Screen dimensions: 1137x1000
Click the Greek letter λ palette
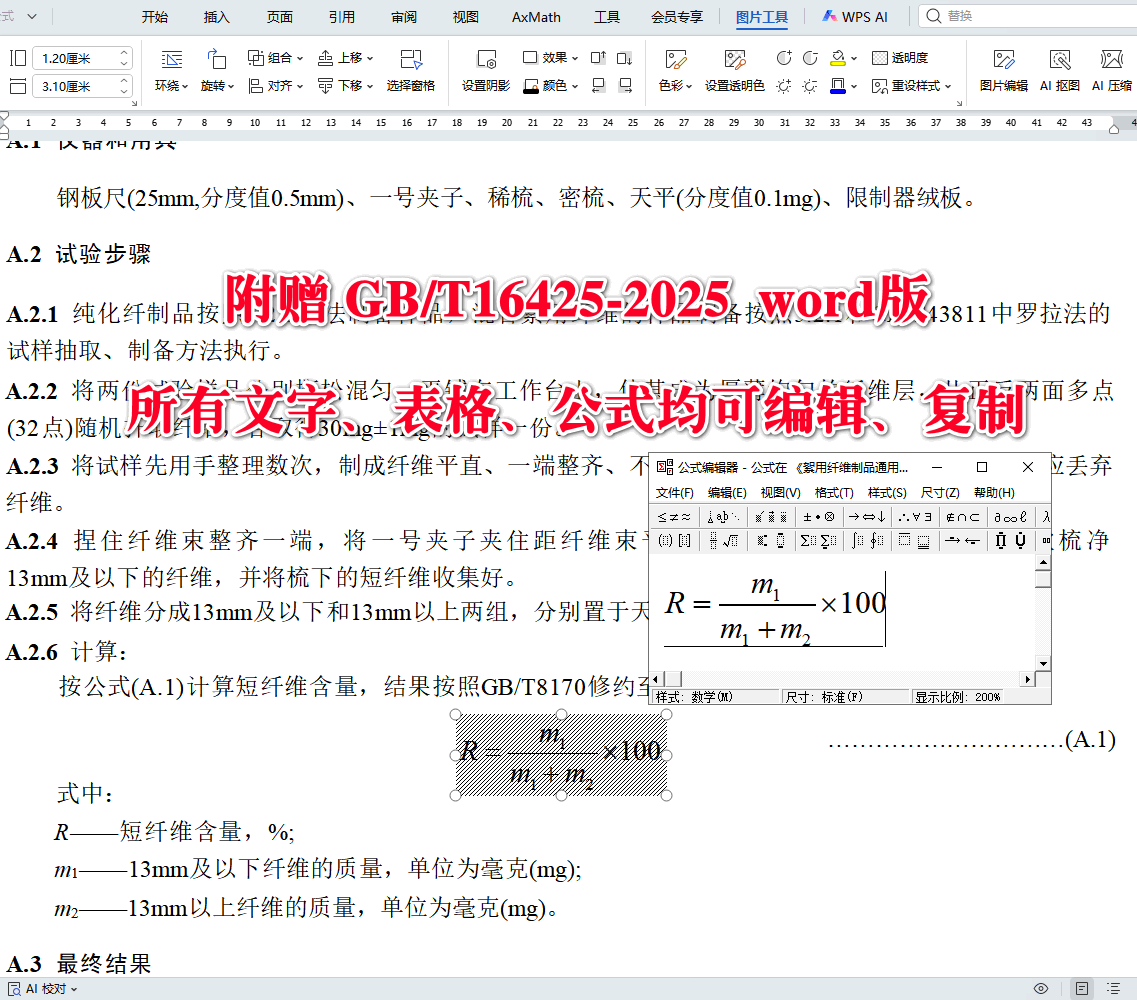[1044, 517]
